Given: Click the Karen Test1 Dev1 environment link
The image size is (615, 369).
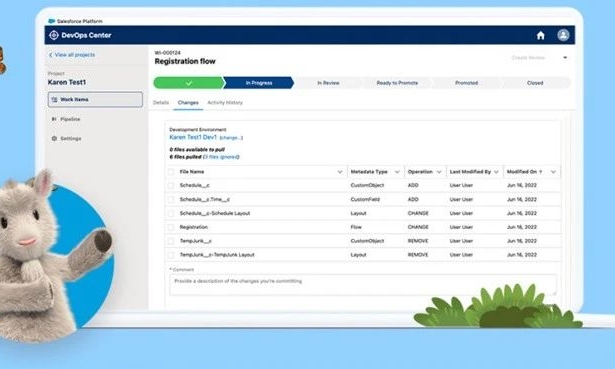Looking at the screenshot, I should pos(193,137).
